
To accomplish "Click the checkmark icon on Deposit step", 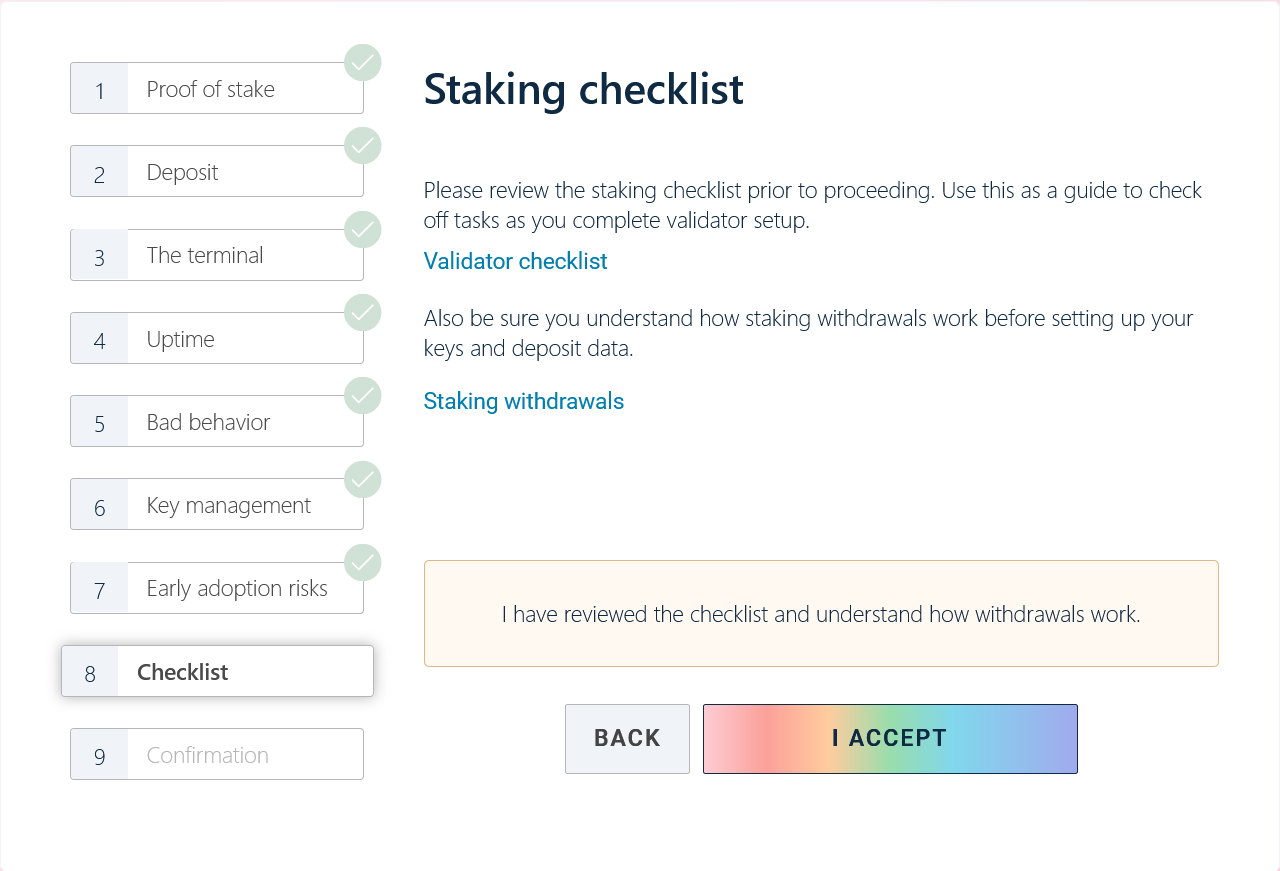I will coord(363,146).
